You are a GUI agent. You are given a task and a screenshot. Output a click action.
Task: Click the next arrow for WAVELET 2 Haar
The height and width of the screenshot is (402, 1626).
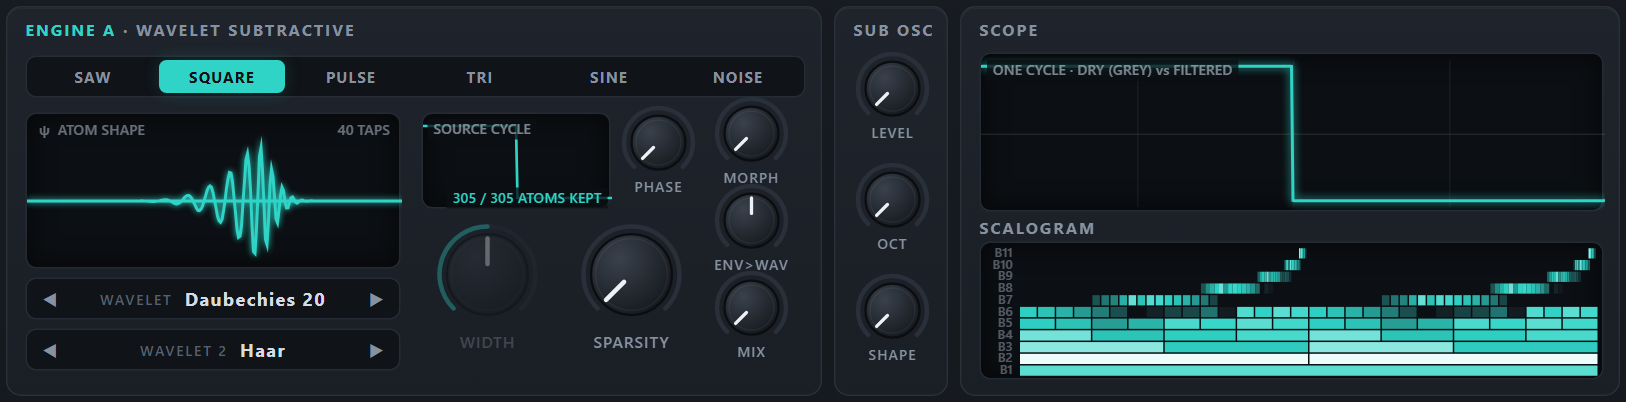point(376,350)
